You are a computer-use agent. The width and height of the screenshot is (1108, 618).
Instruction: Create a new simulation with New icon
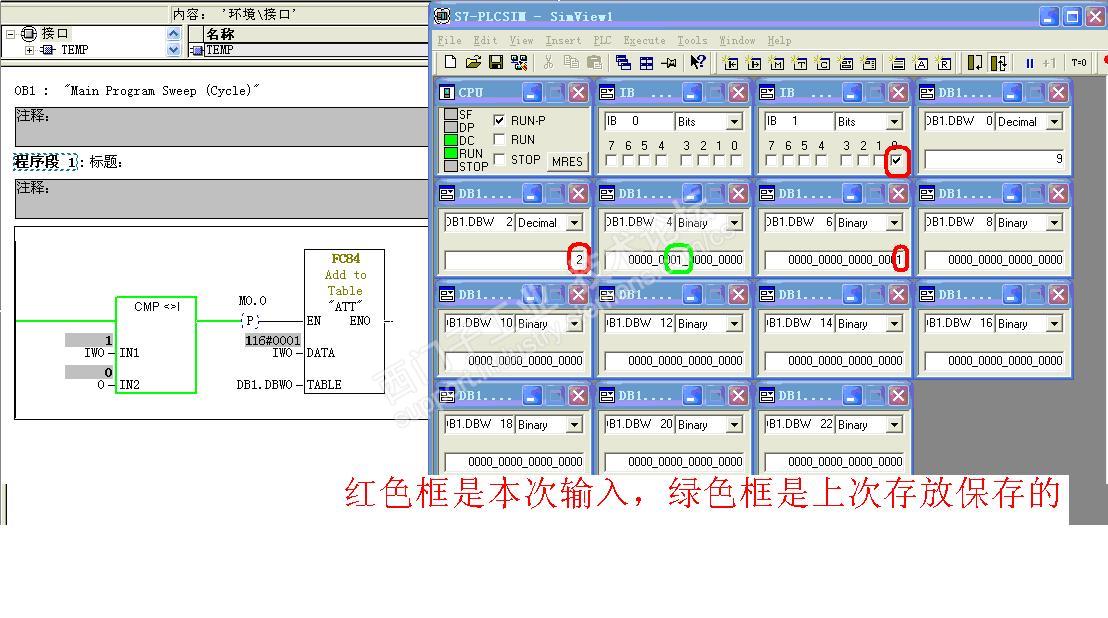tap(450, 63)
